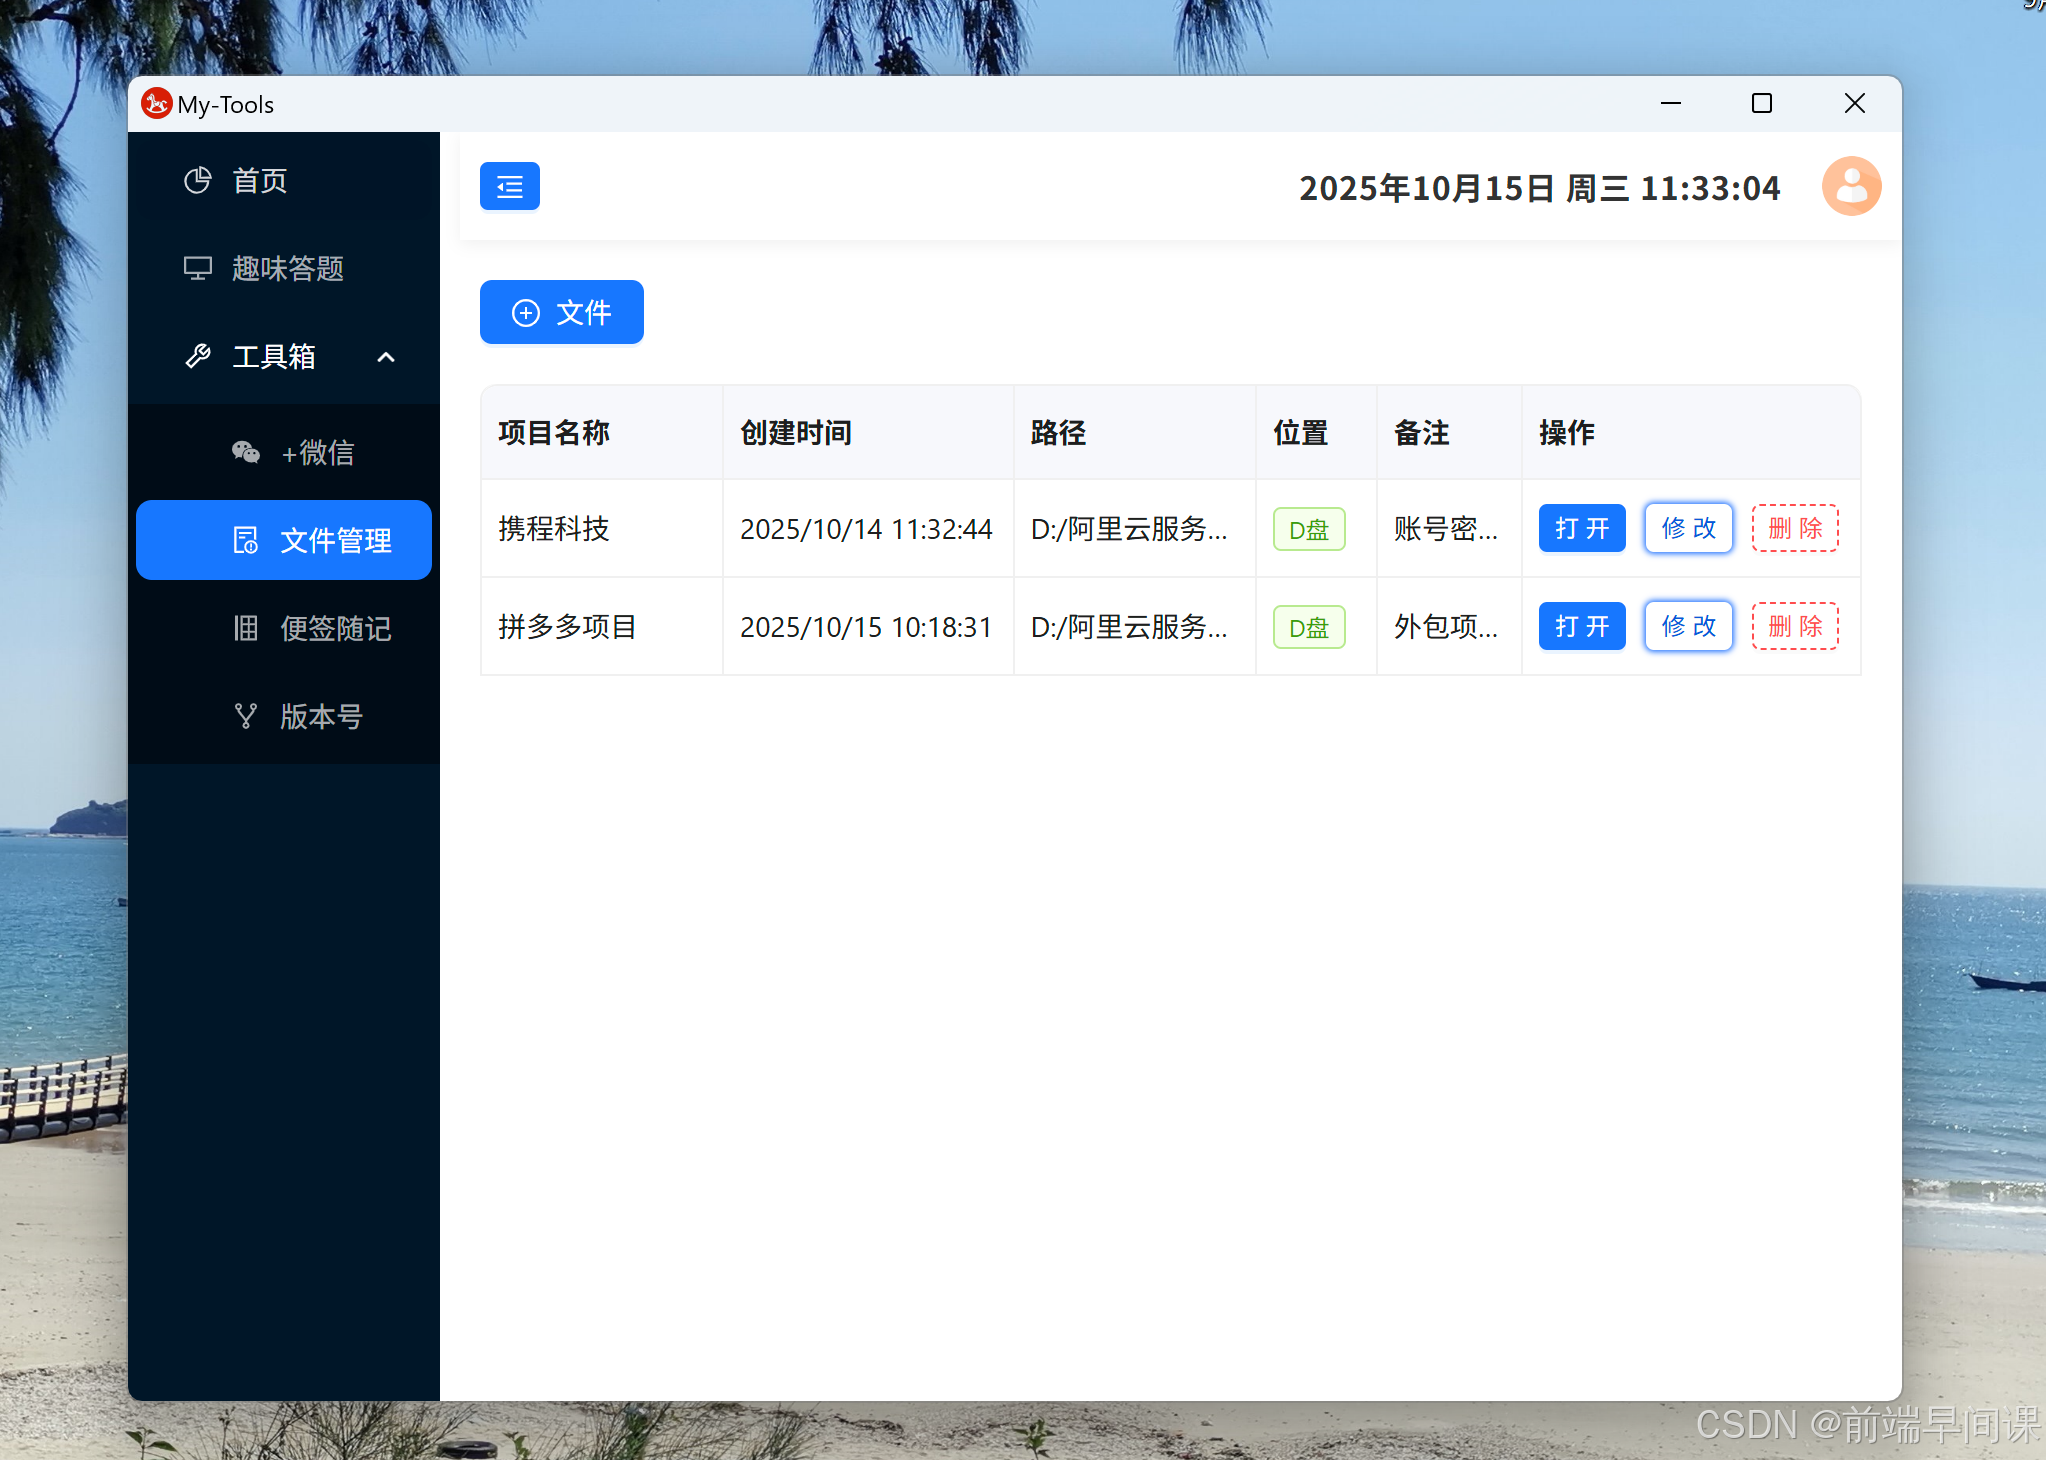
Task: Click the monitor icon beside 趣味答题
Action: point(198,269)
